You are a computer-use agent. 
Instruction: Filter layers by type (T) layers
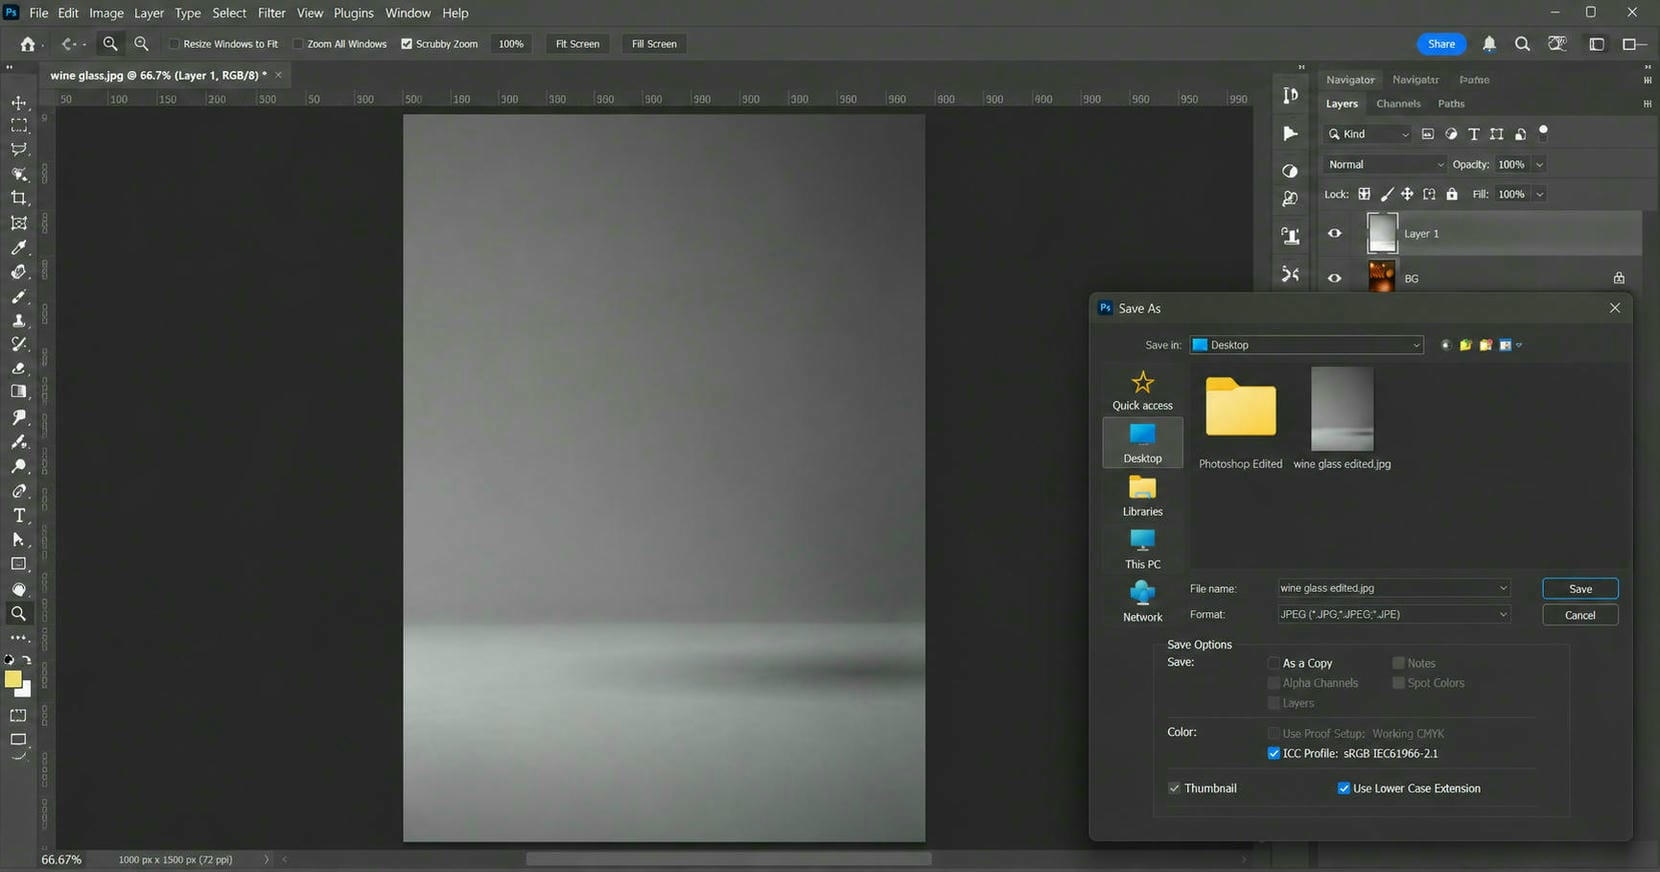(1473, 134)
